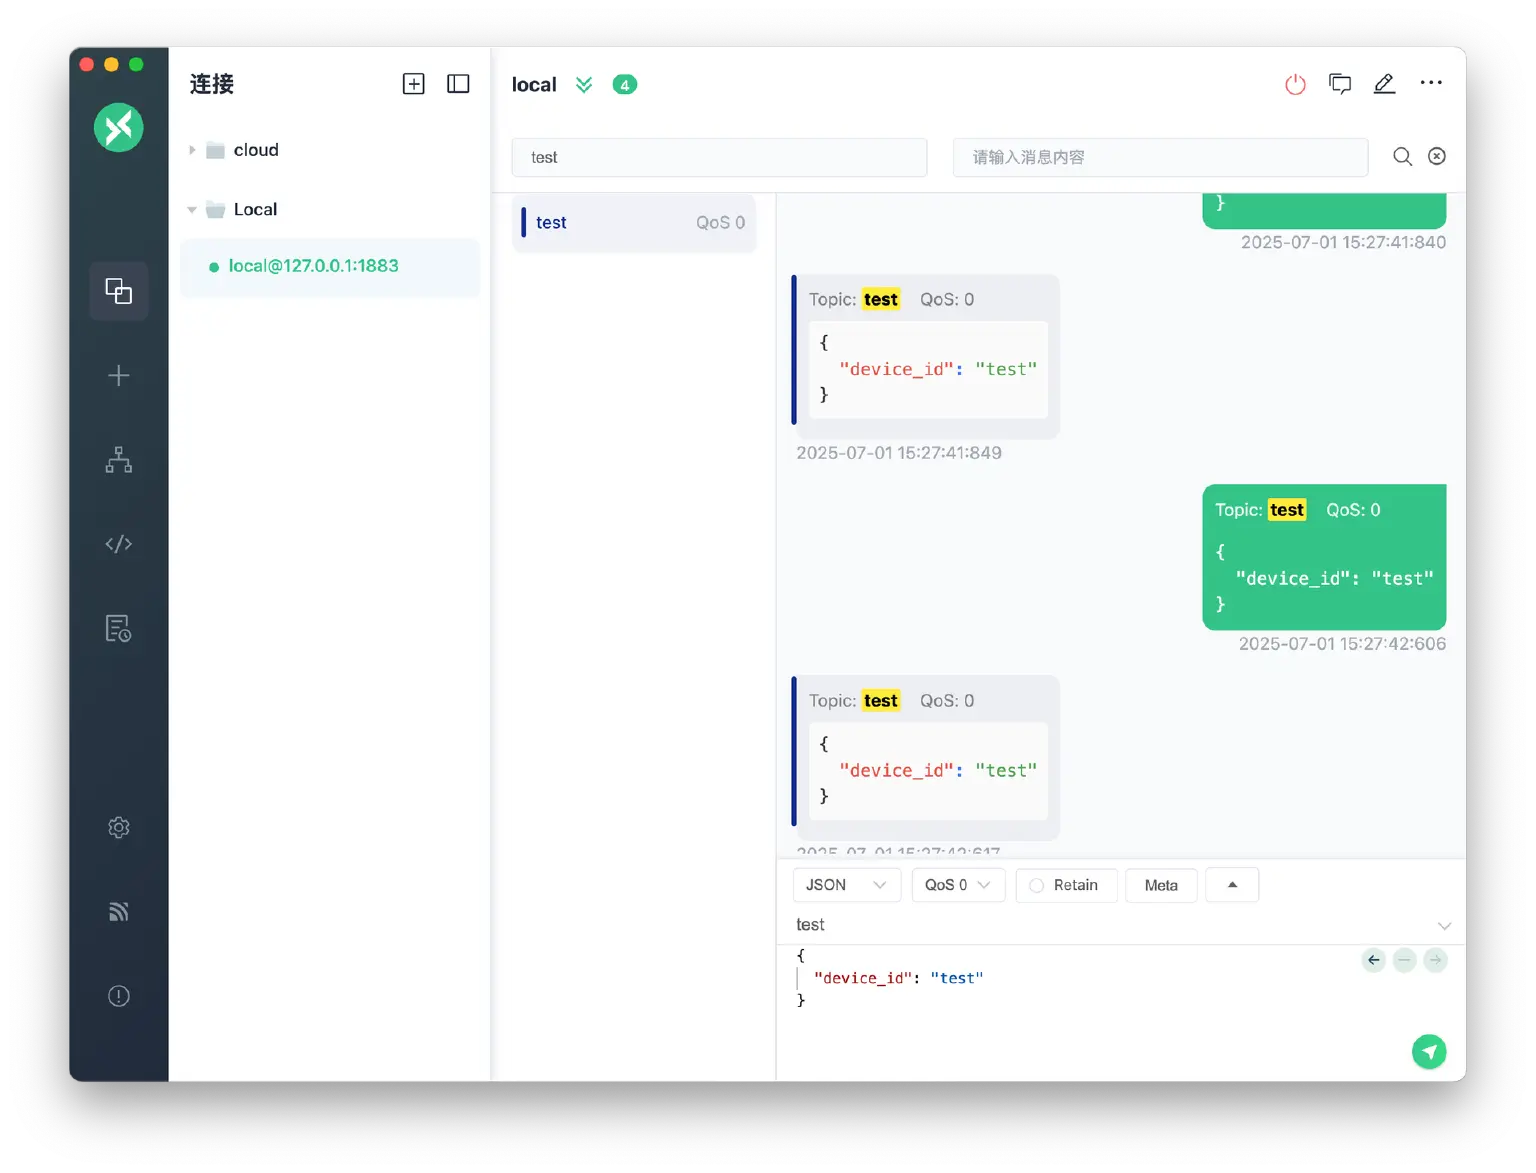Open the Script code icon in sidebar
Screen dimensions: 1536x1173
[119, 544]
